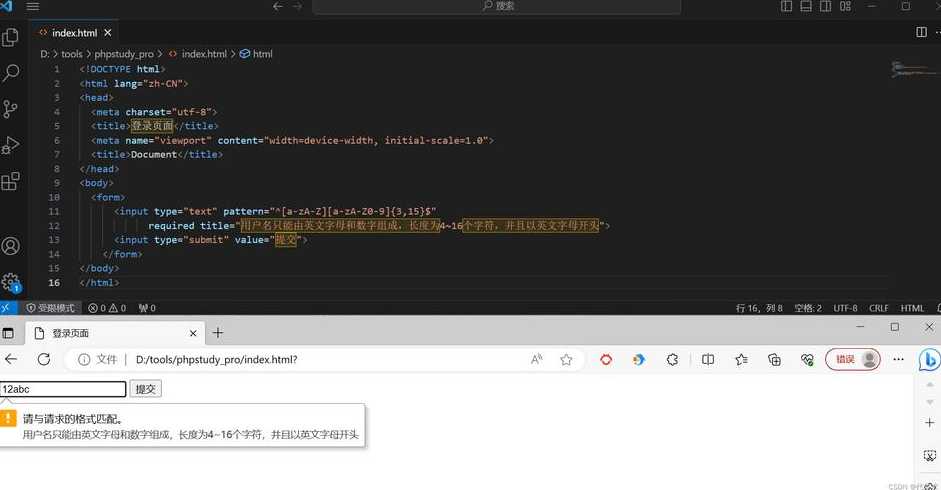
Task: Open the Edge tab actions menu icon
Action: [8, 333]
